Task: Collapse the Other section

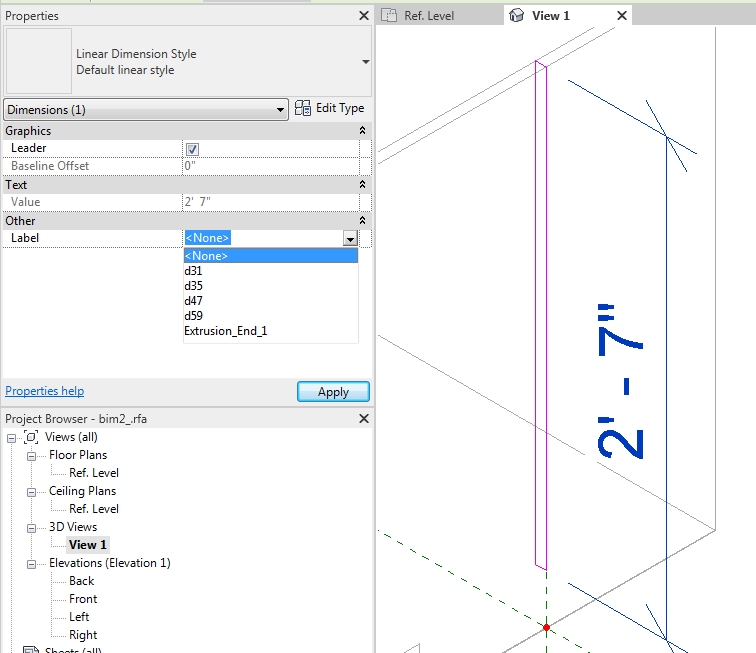Action: pos(362,221)
